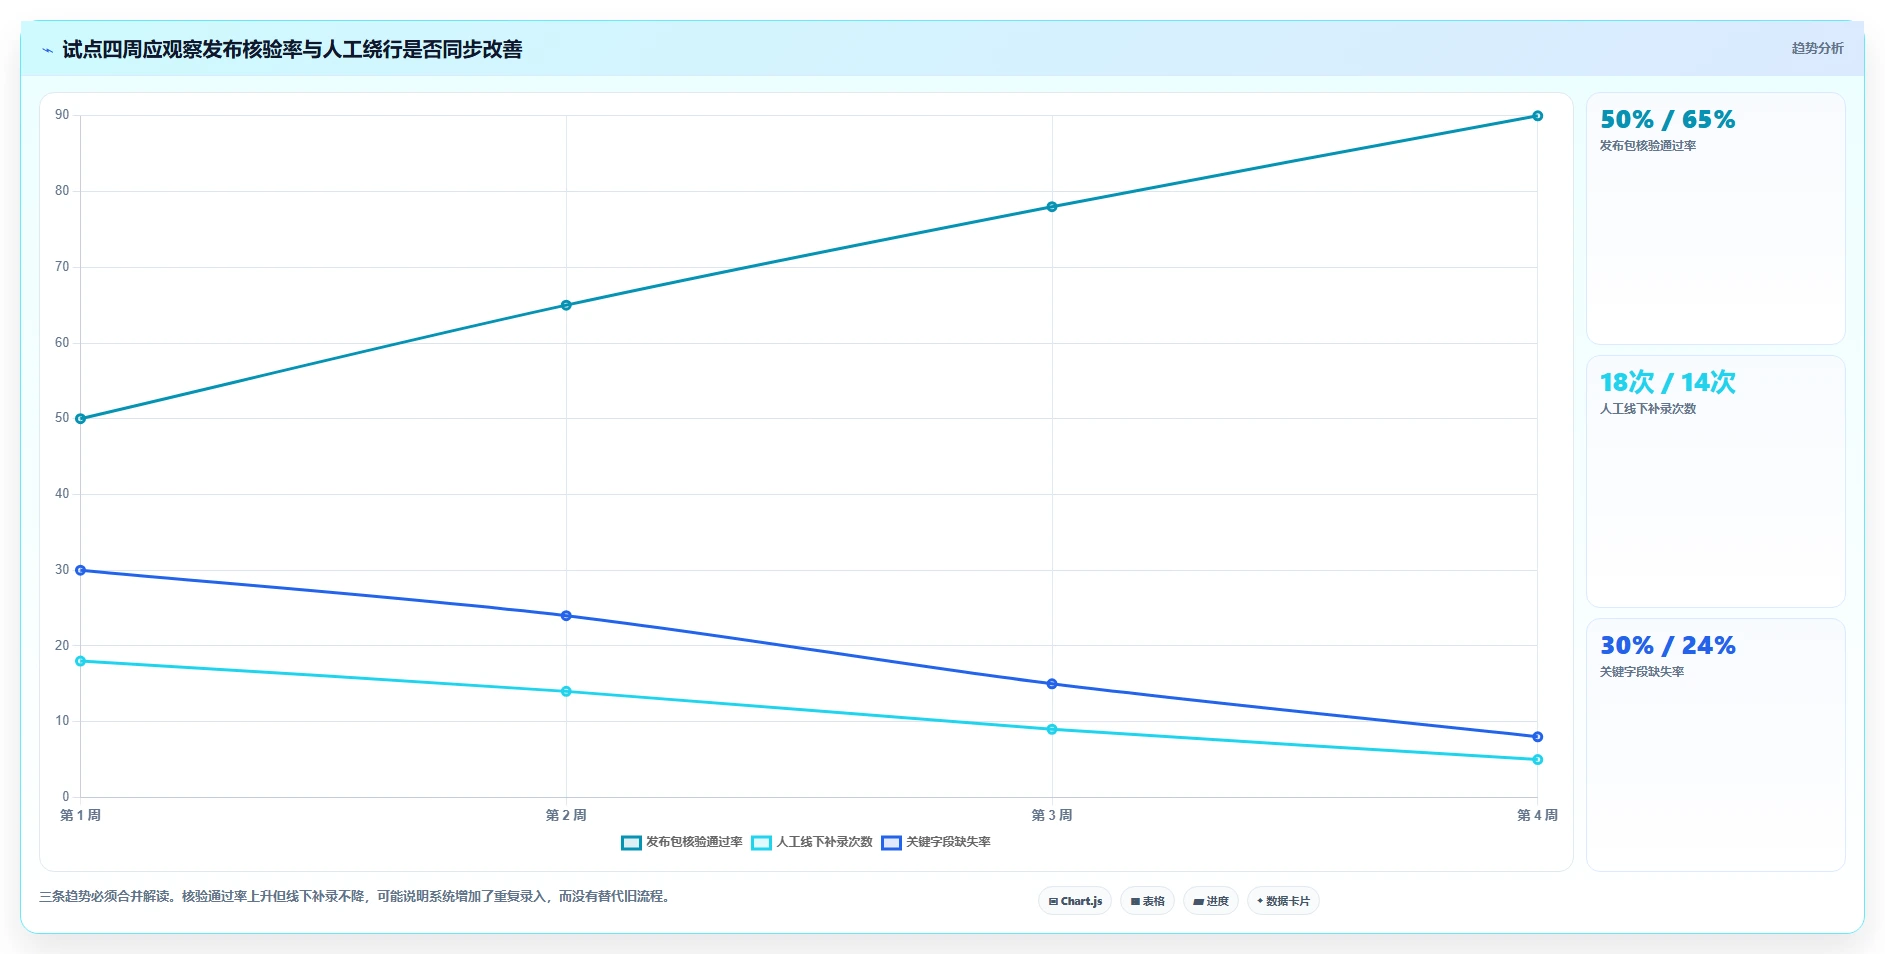Choose the 数据卡片 chip
The height and width of the screenshot is (954, 1885).
click(1283, 901)
